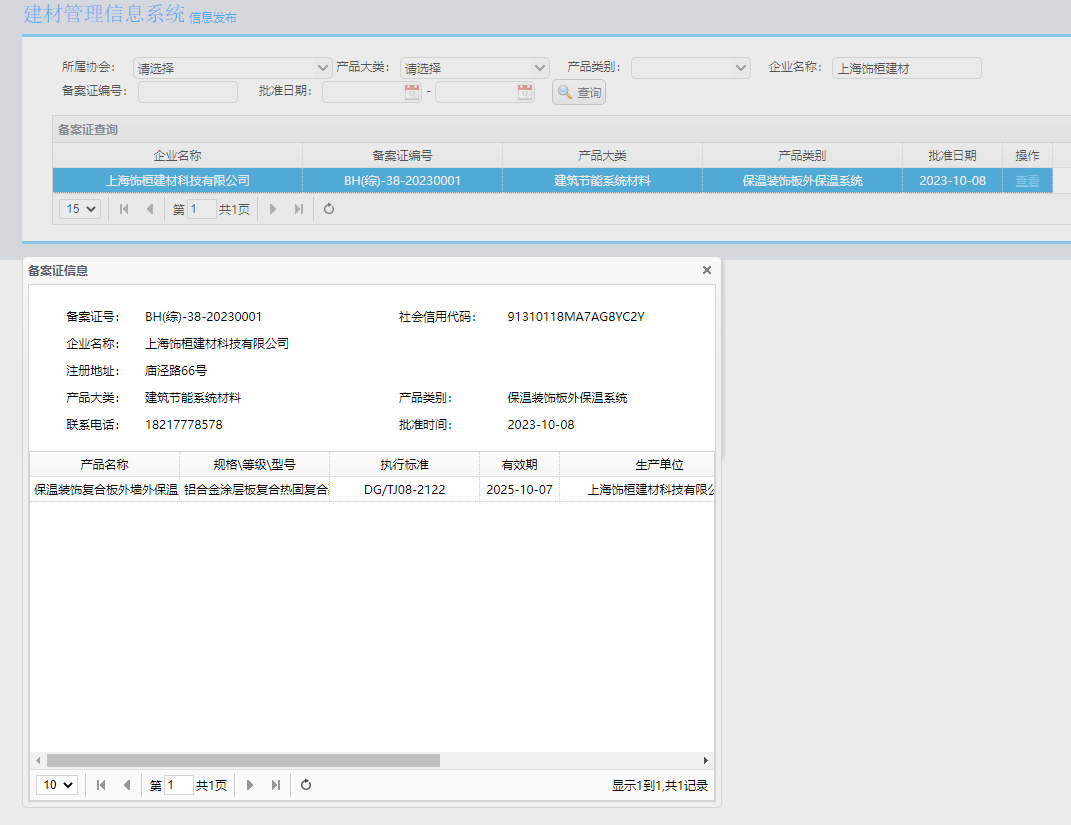Sort by 执行标准 column header
Image resolution: width=1071 pixels, height=825 pixels.
point(405,465)
